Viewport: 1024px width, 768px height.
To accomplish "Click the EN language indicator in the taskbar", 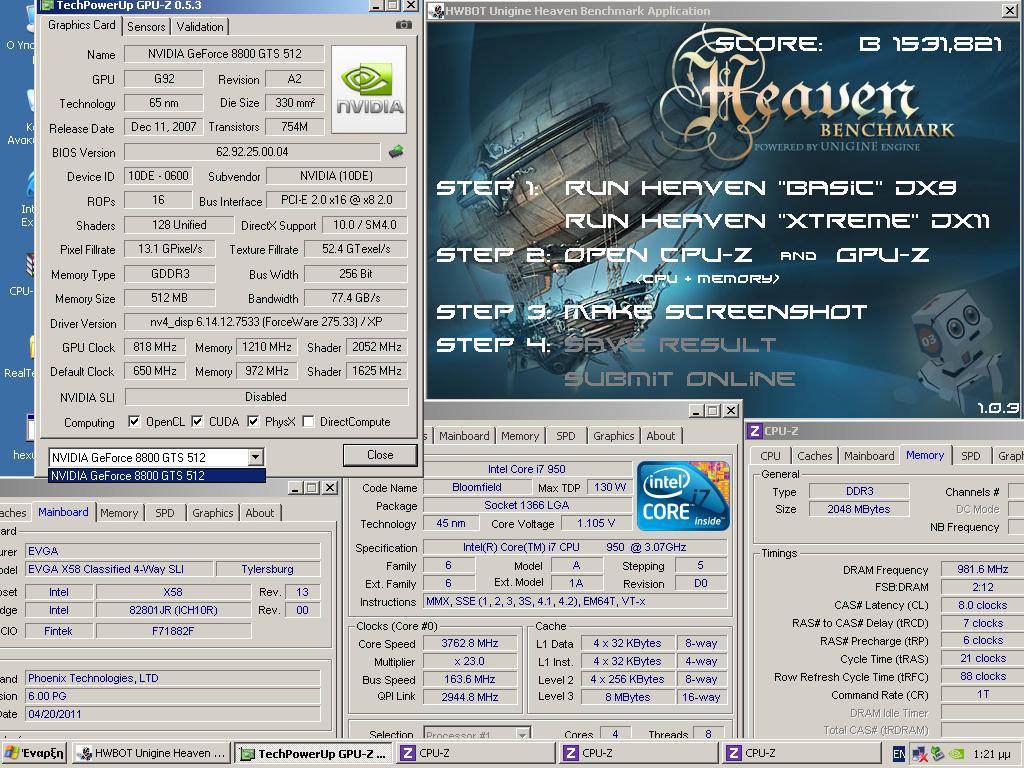I will [x=899, y=754].
